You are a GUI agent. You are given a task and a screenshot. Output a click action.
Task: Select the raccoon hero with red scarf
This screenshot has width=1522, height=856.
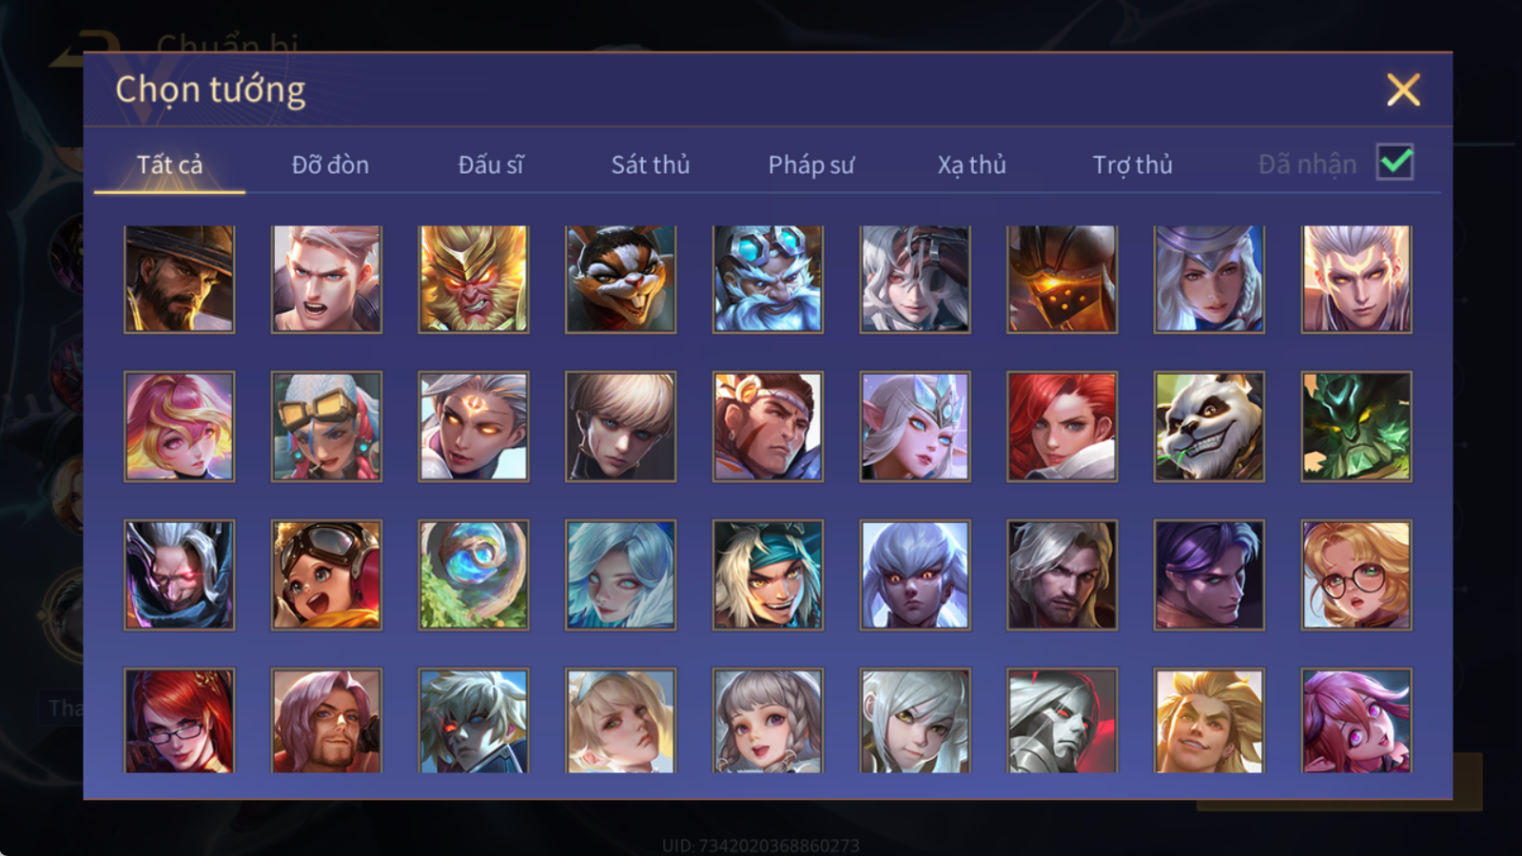tap(620, 279)
